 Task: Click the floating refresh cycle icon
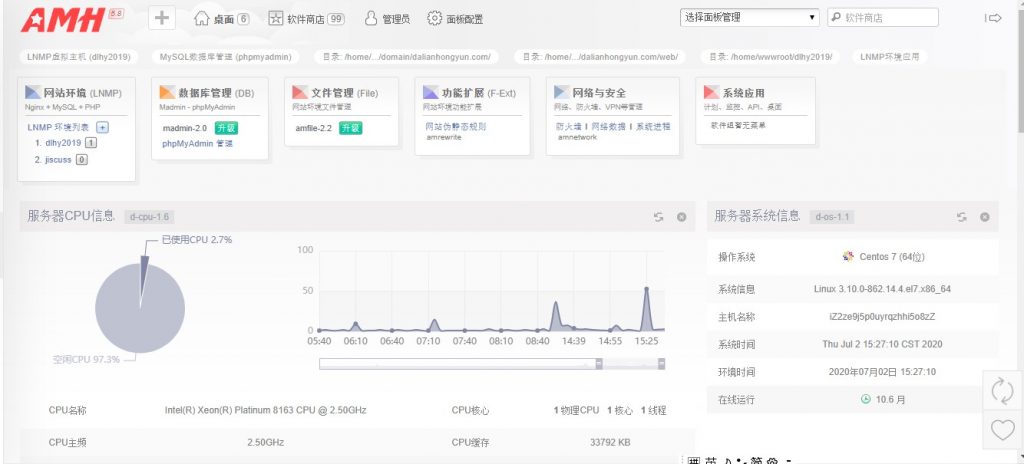[x=1002, y=391]
